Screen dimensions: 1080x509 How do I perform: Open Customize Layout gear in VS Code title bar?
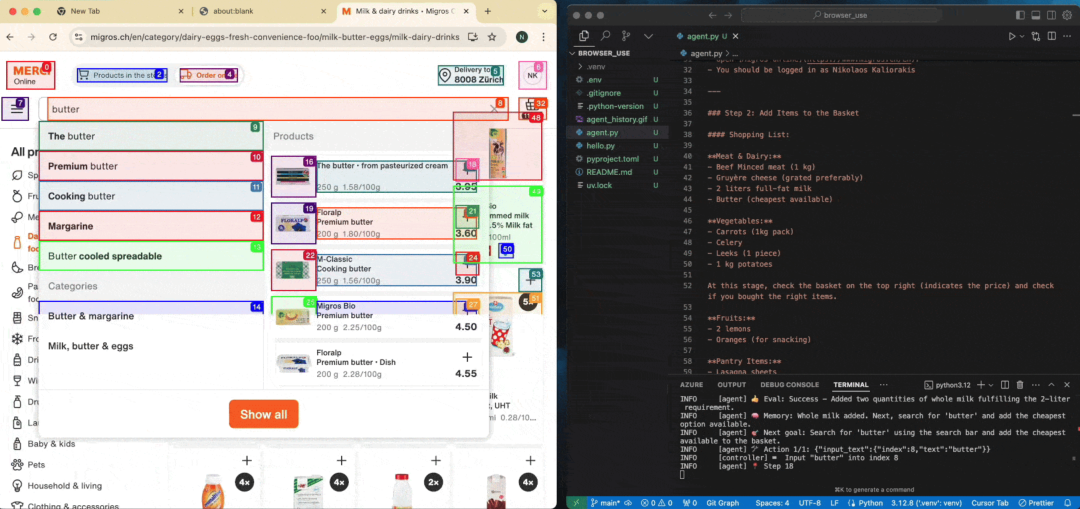pos(1068,15)
